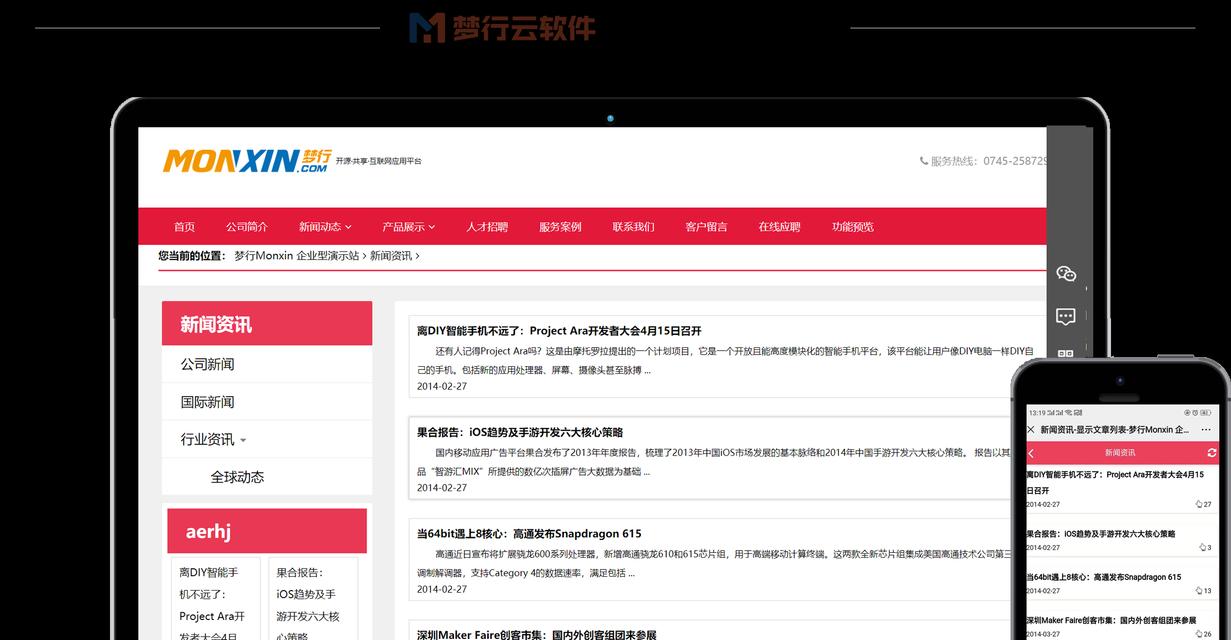The width and height of the screenshot is (1231, 640).
Task: Open article 深圳Maker Faire创客市集 in the main list
Action: click(536, 635)
